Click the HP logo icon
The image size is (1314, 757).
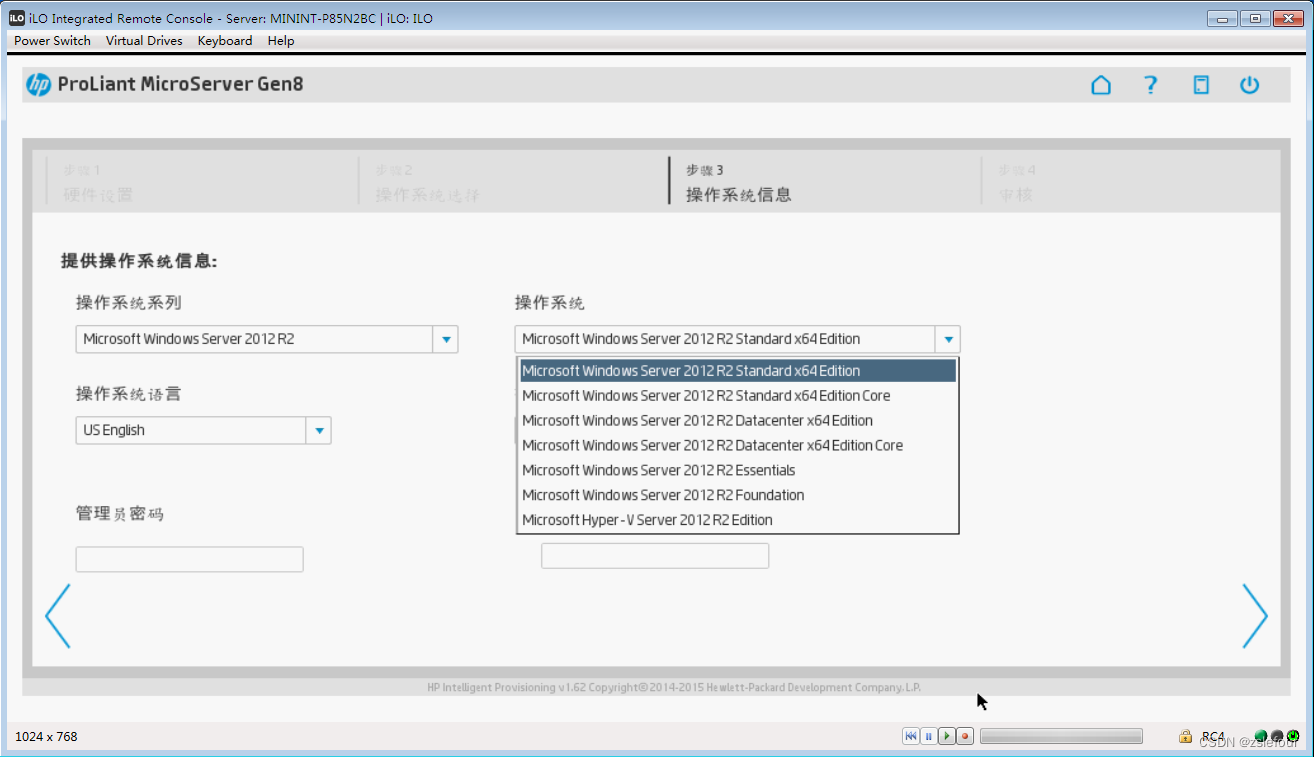pos(39,85)
